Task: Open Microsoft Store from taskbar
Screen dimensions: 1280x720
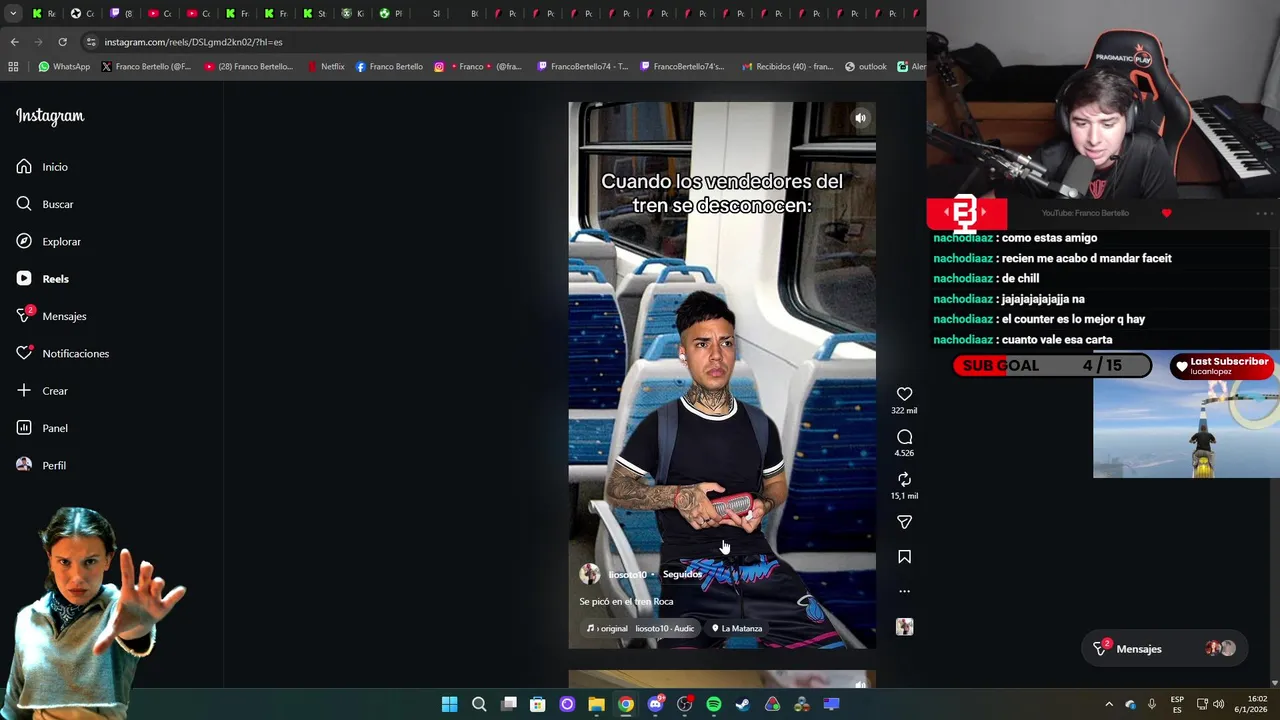Action: tap(538, 704)
